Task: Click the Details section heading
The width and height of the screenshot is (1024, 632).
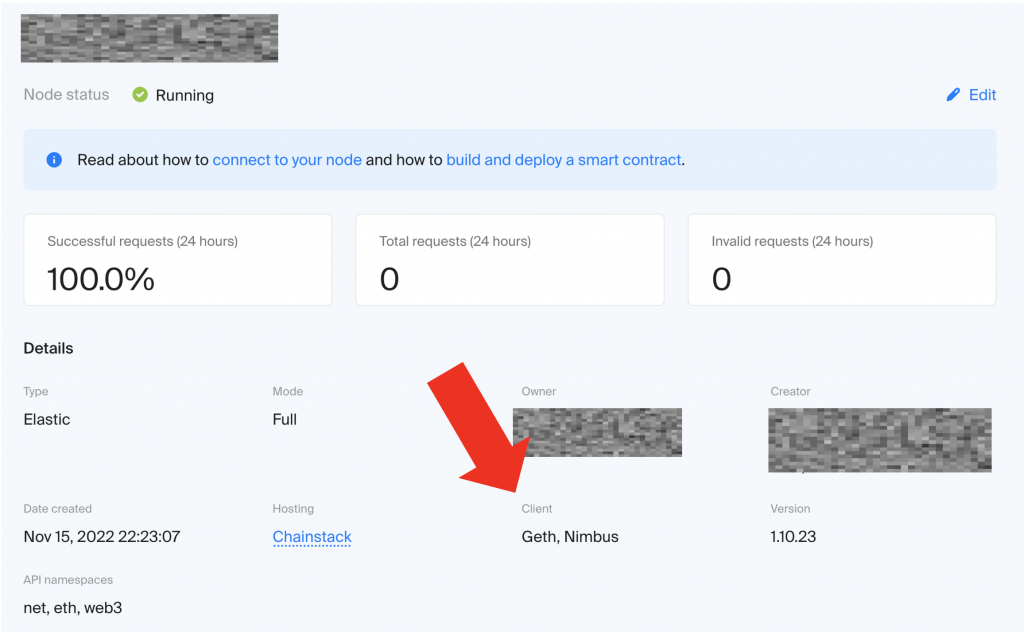Action: coord(48,349)
